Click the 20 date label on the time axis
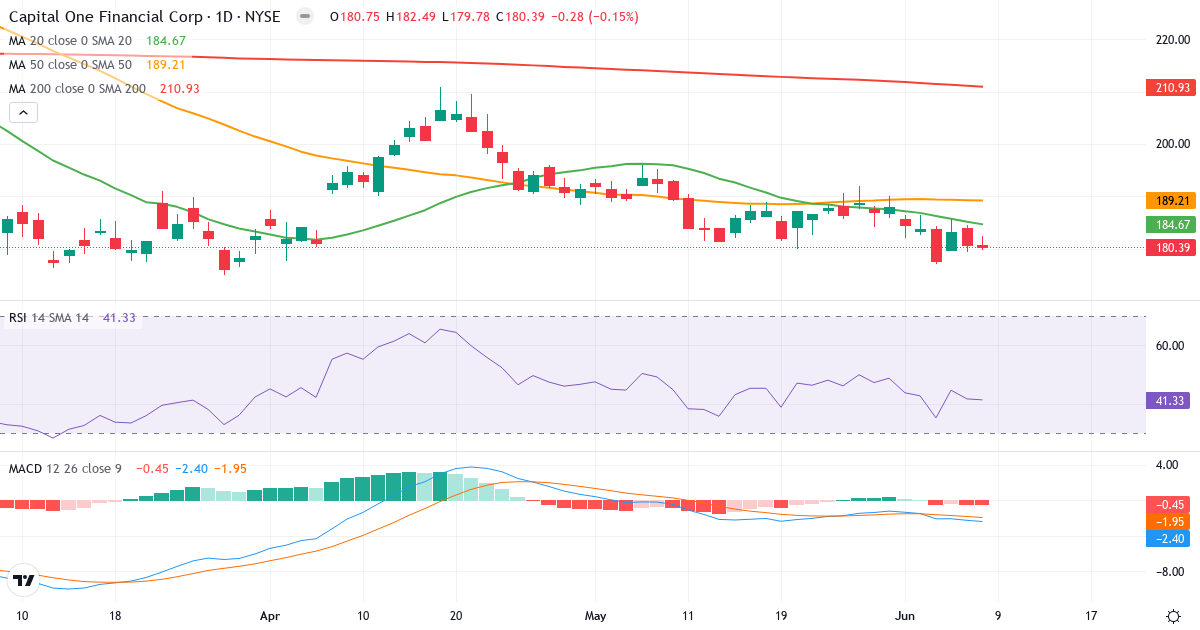The image size is (1200, 630). 456,616
